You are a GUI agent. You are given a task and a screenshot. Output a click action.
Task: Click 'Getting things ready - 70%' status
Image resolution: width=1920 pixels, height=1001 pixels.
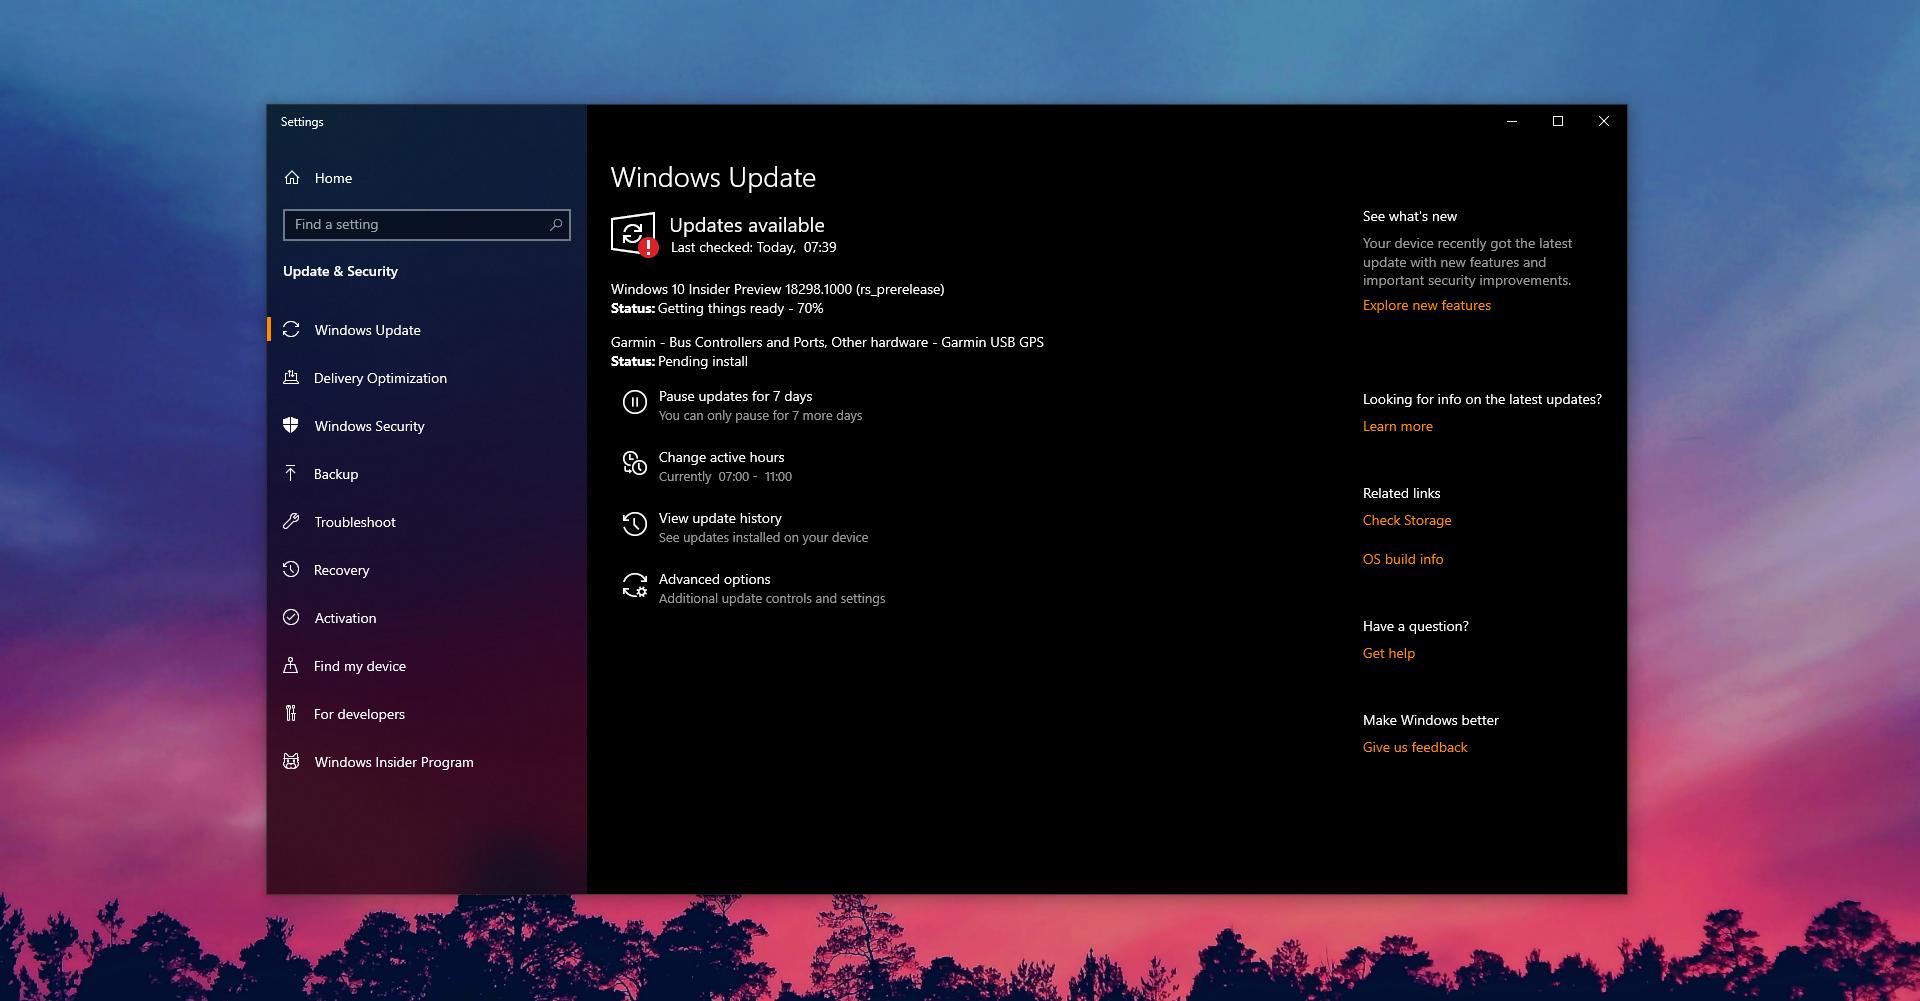coord(740,308)
